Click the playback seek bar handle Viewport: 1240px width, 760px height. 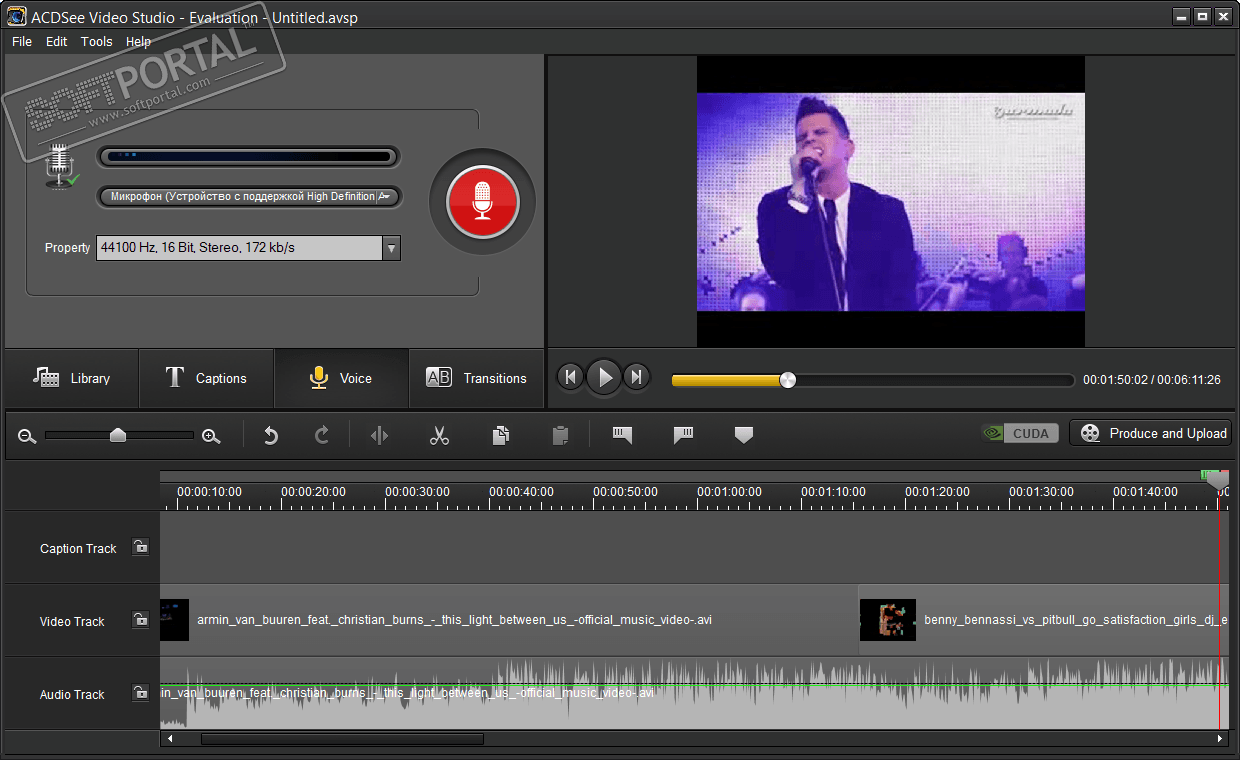[788, 380]
